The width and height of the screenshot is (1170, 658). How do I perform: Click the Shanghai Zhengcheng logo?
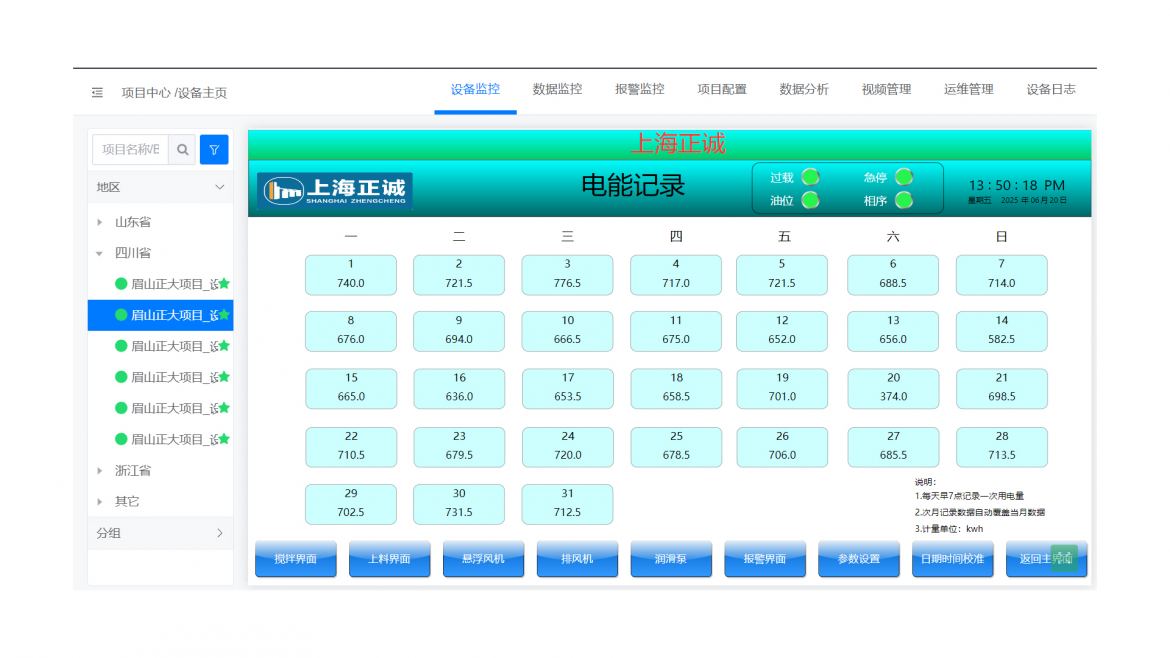(335, 190)
